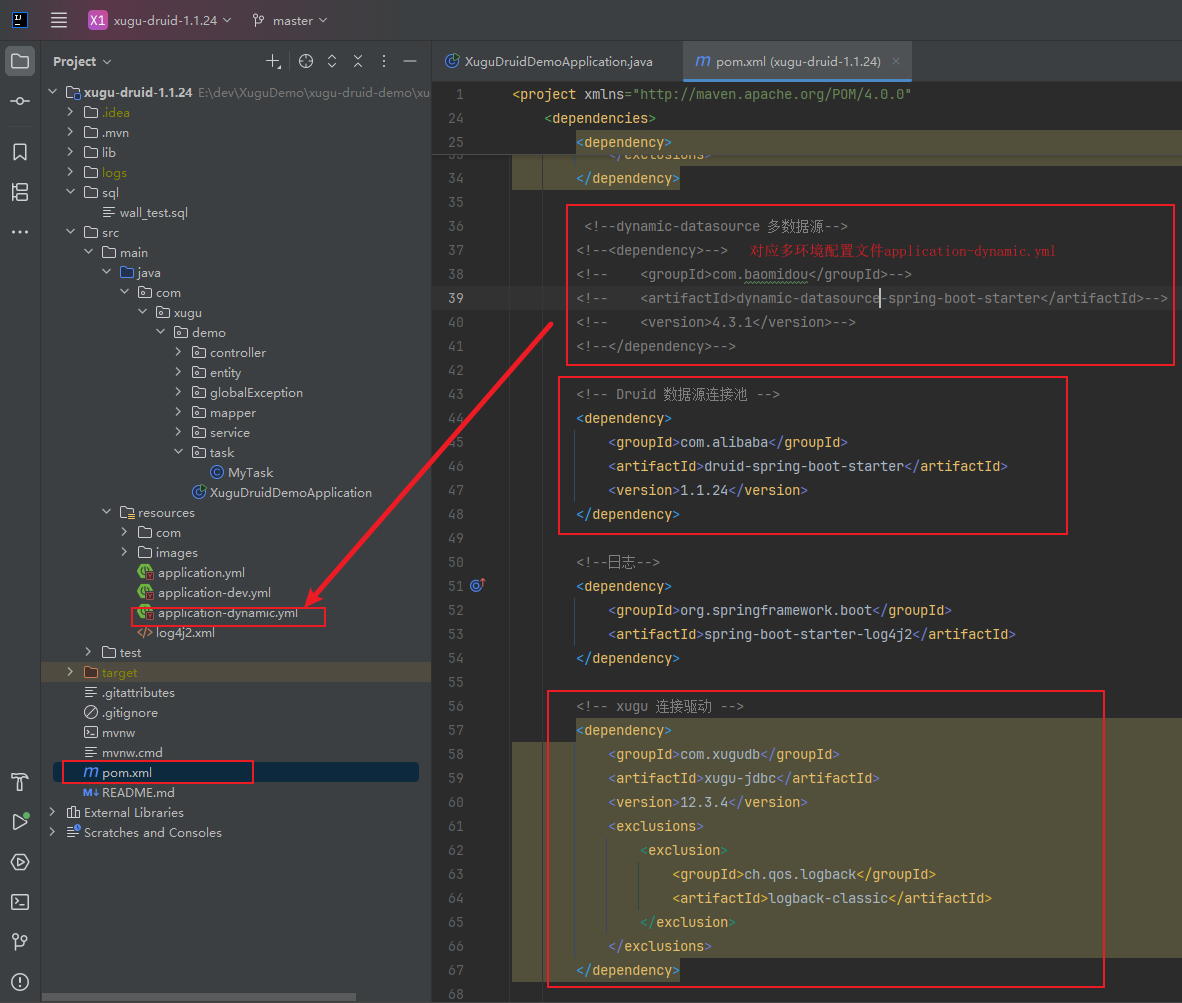Screen dimensions: 1182x1003
Task: Open application-dynamic.yml in project tree
Action: point(227,613)
